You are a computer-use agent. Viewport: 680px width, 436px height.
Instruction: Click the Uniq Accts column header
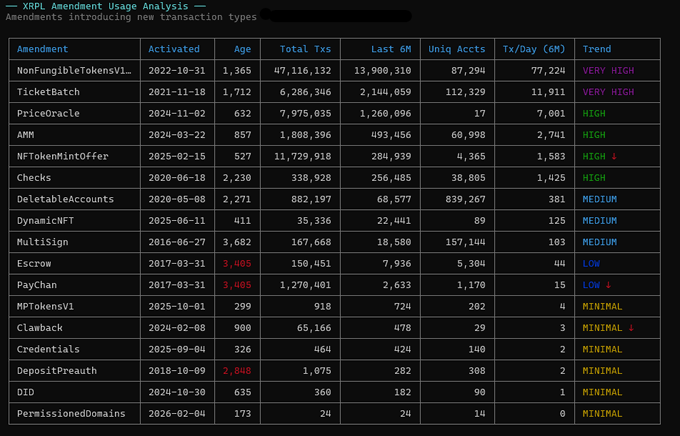(x=457, y=49)
